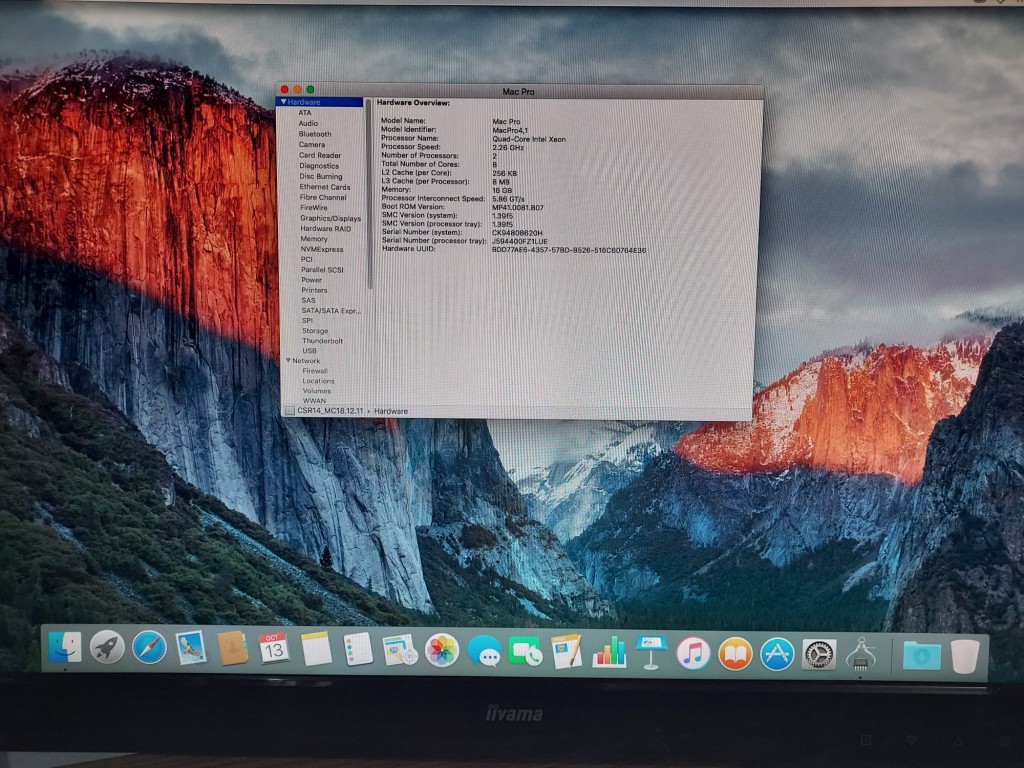The image size is (1024, 768).
Task: Select Firewall under Network
Action: [x=315, y=371]
